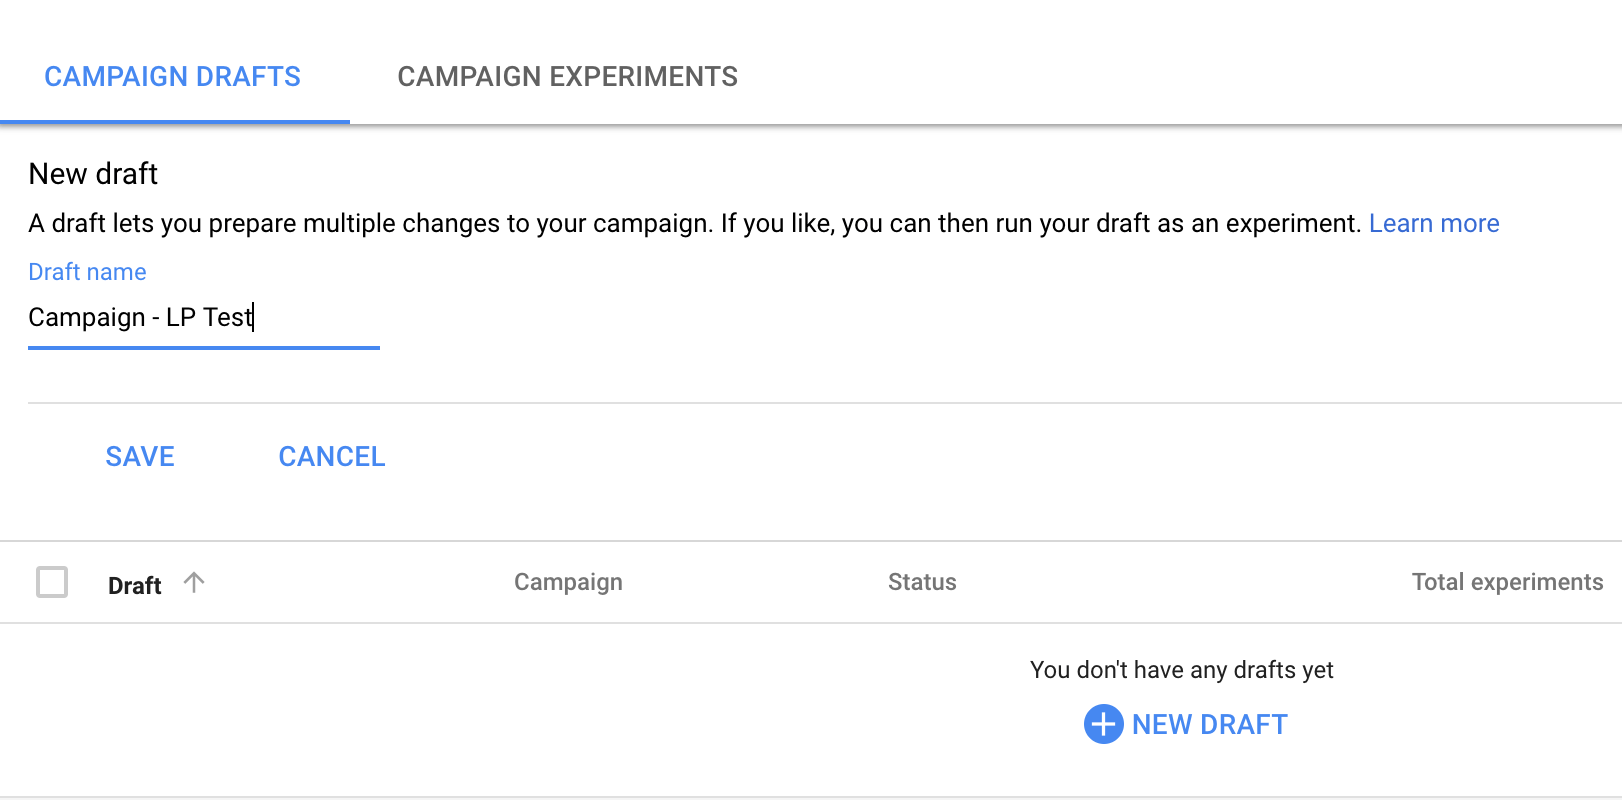Screen dimensions: 1622x800
Task: Click the blue Draft name label
Action: pos(86,271)
